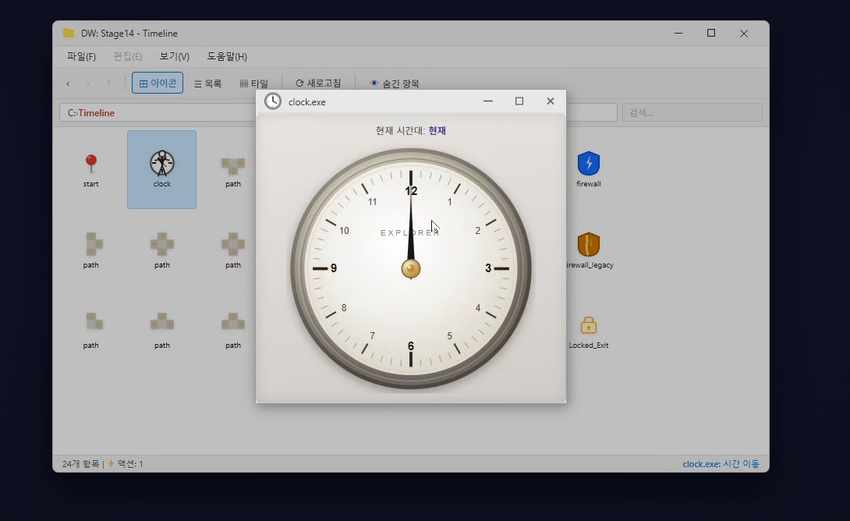This screenshot has width=850, height=521.
Task: Go back with the explorer back arrow
Action: pos(68,83)
